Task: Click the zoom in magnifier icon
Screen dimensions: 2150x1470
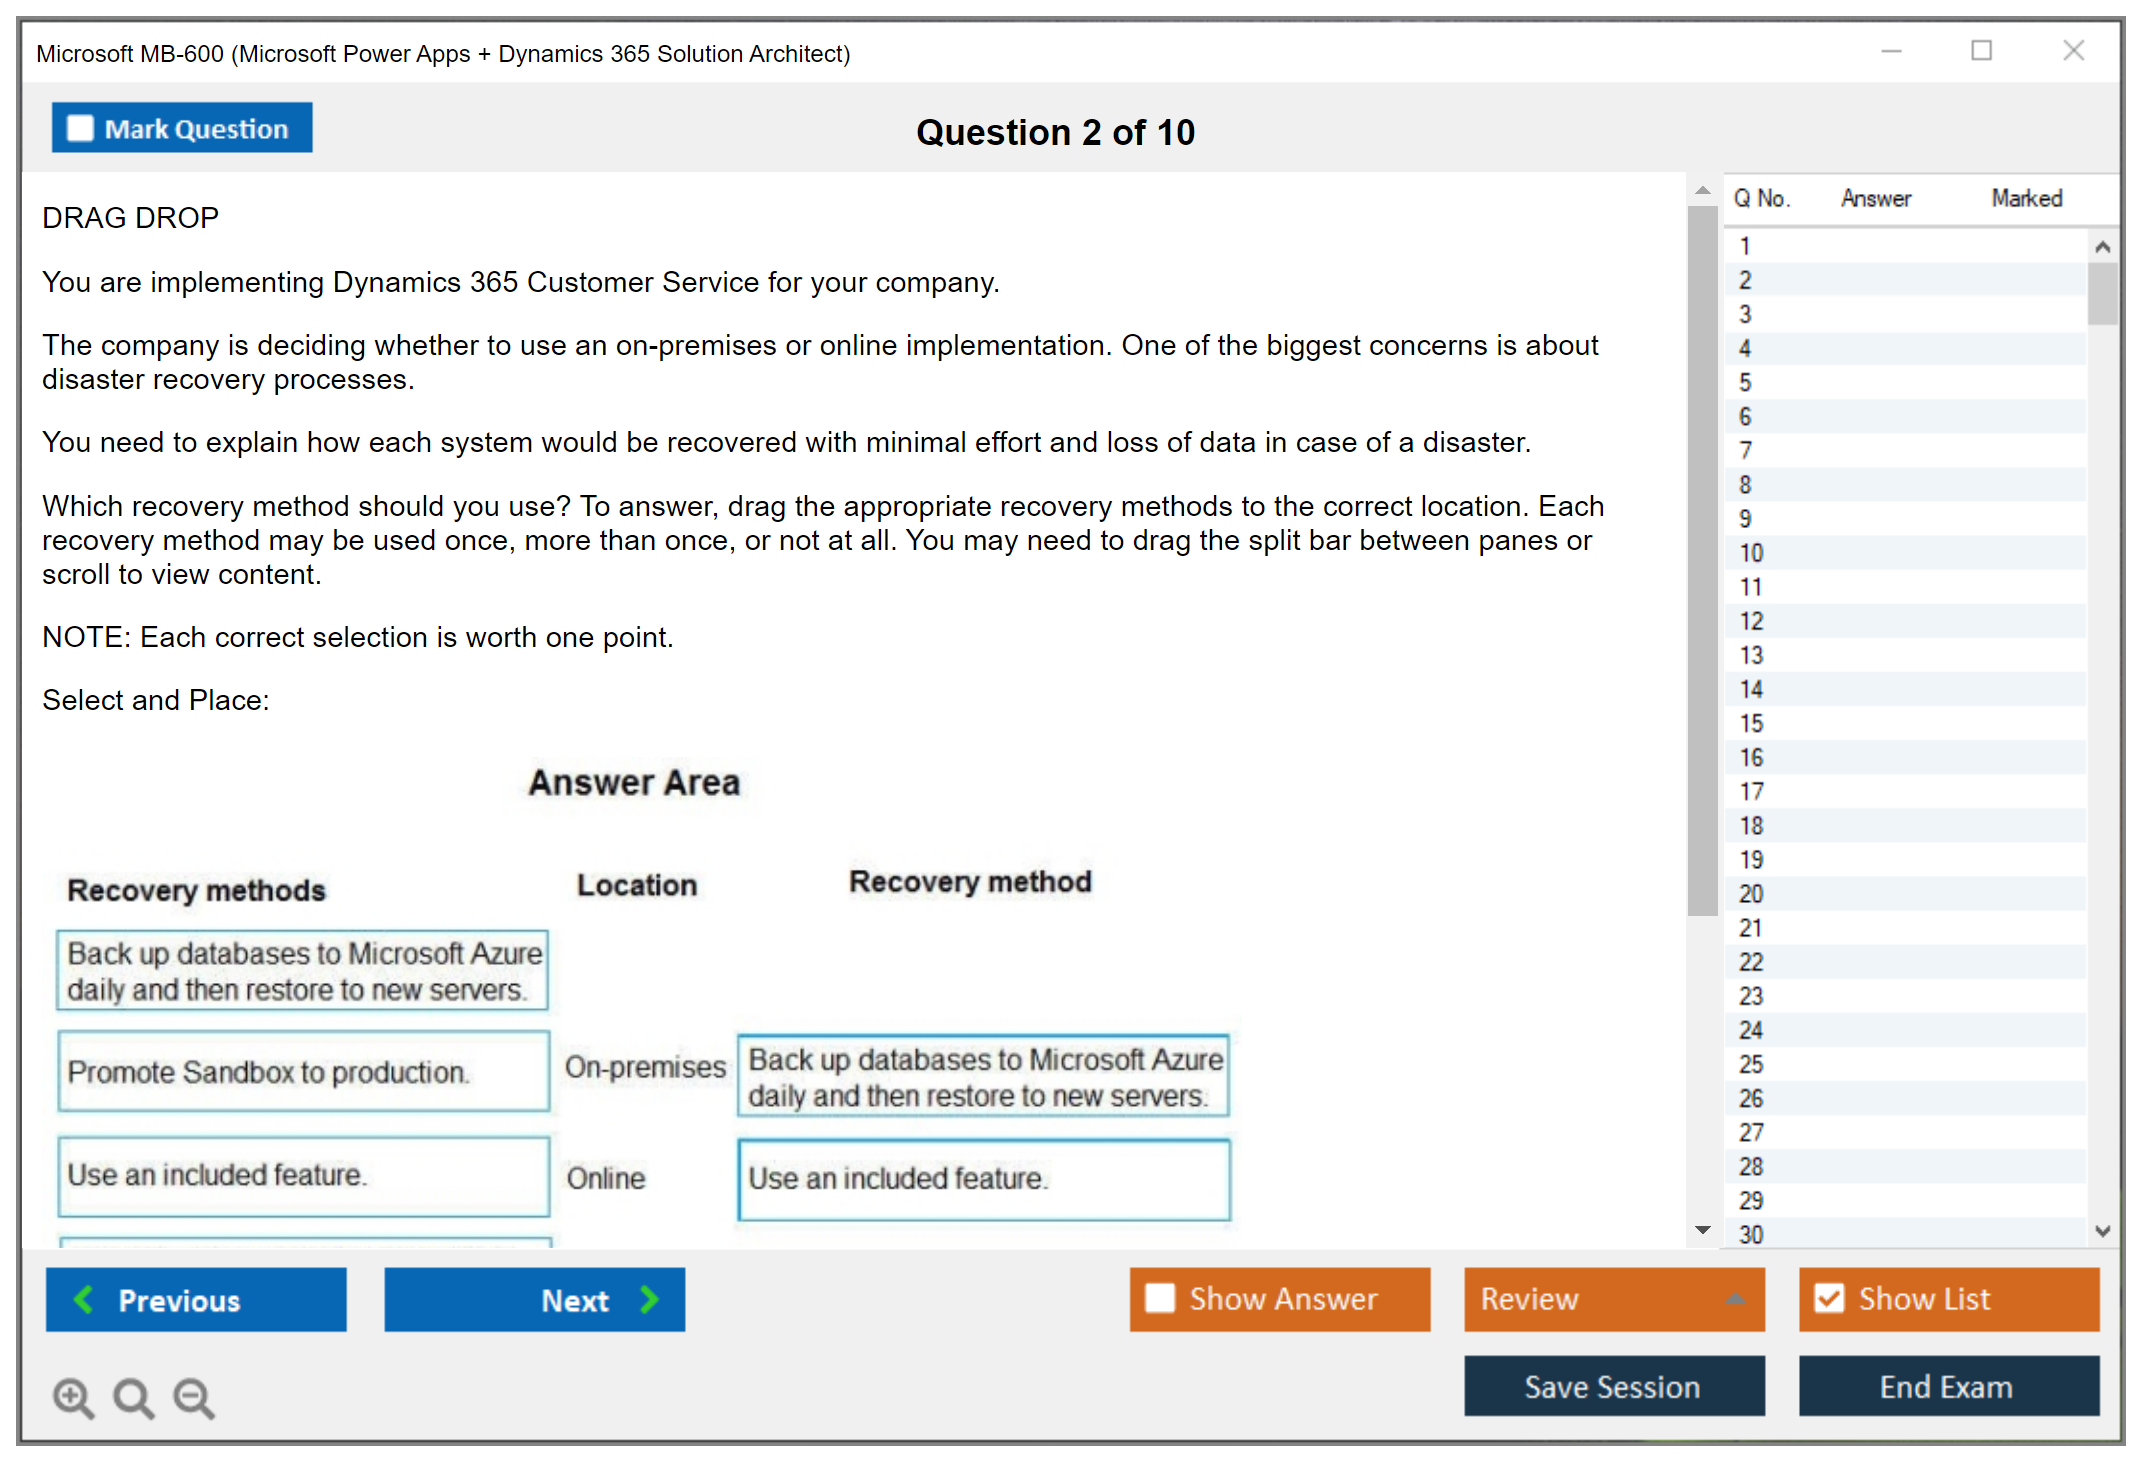Action: [x=72, y=1397]
